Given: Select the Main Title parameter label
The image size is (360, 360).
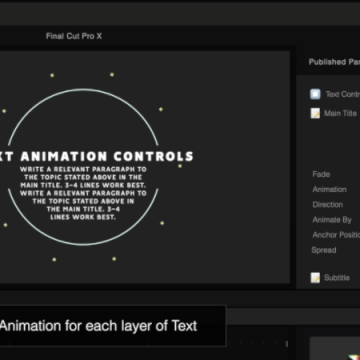Looking at the screenshot, I should tap(340, 113).
